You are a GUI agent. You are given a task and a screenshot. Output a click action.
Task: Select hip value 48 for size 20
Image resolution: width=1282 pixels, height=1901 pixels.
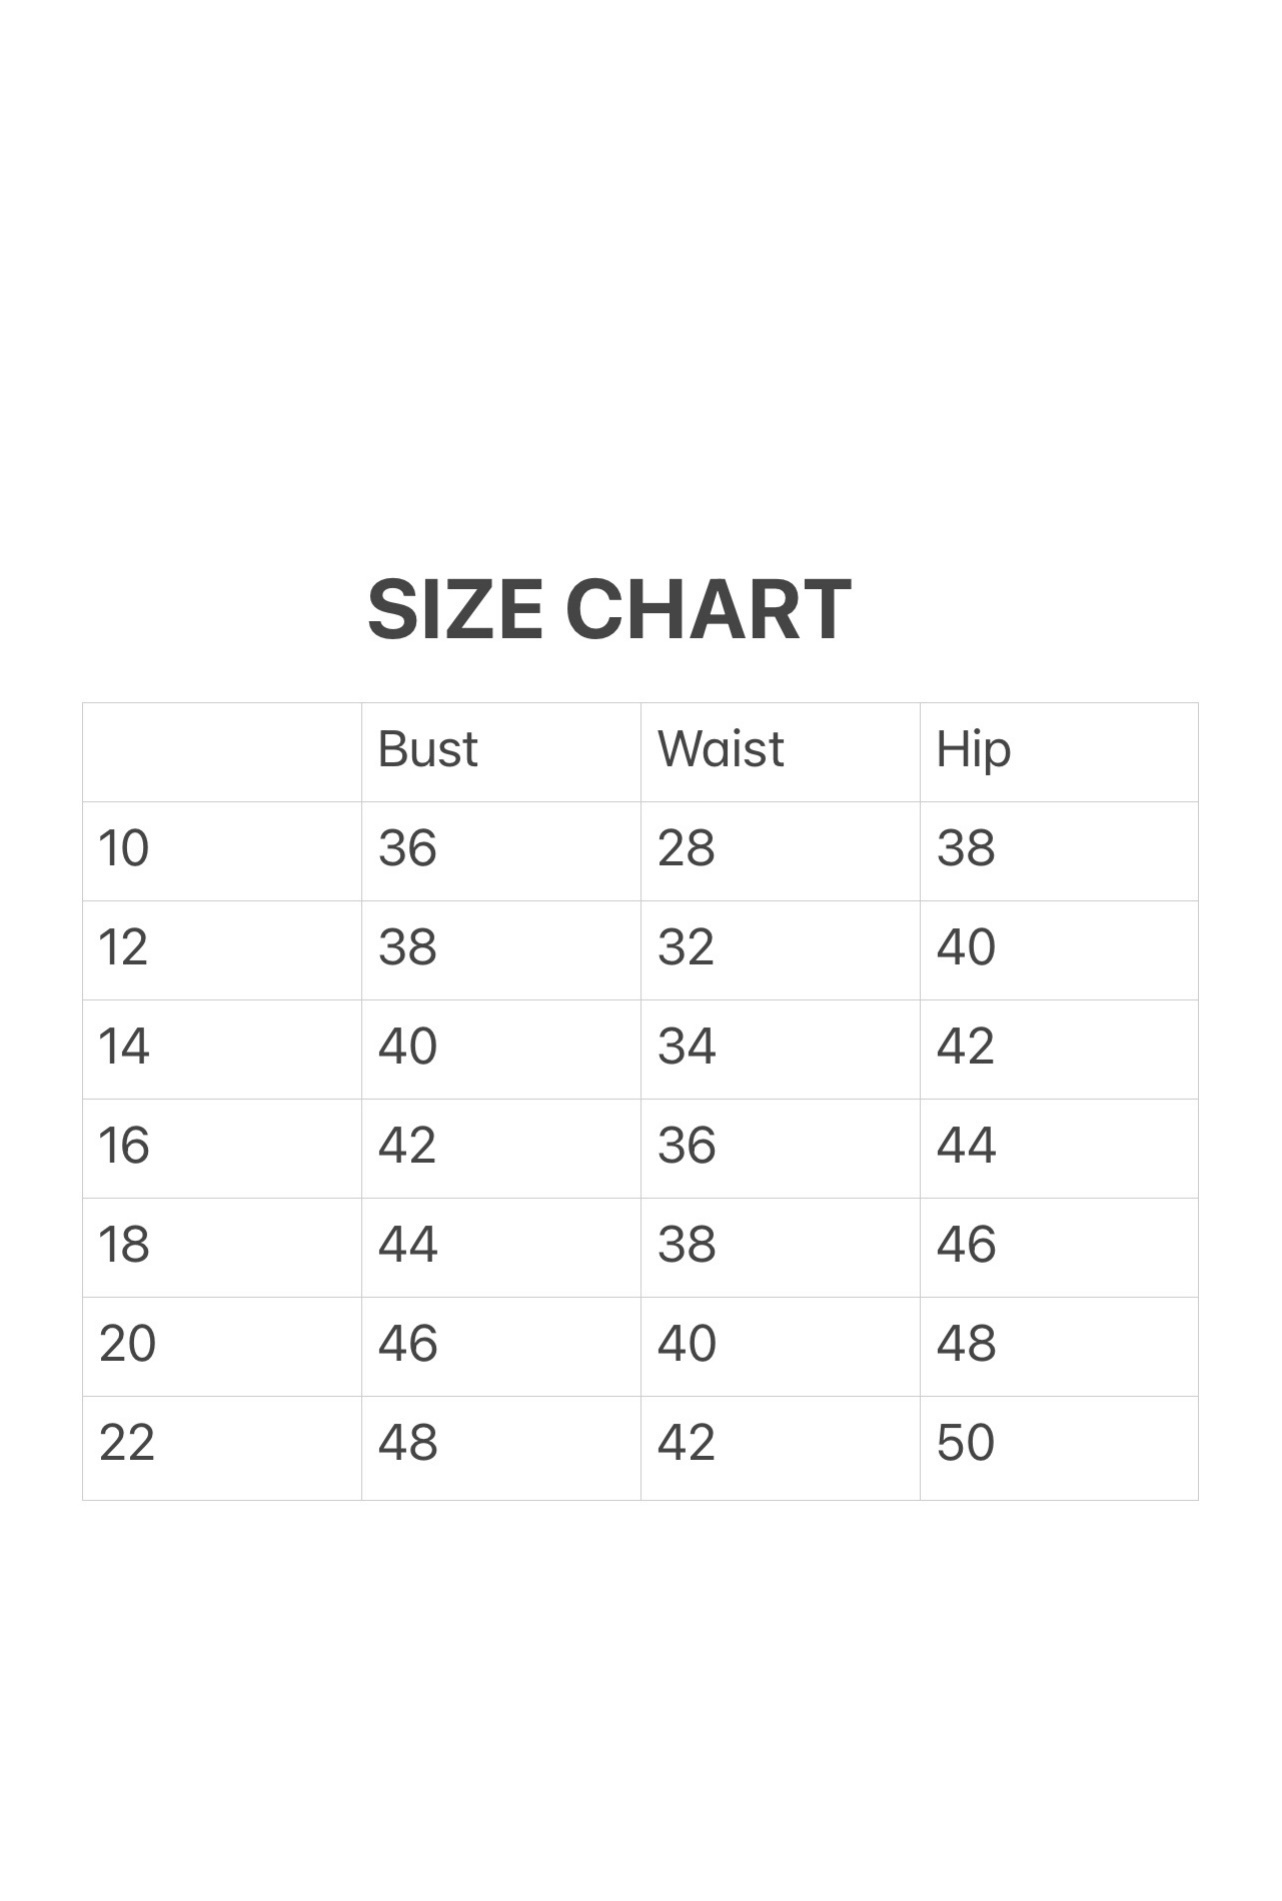(x=966, y=1343)
